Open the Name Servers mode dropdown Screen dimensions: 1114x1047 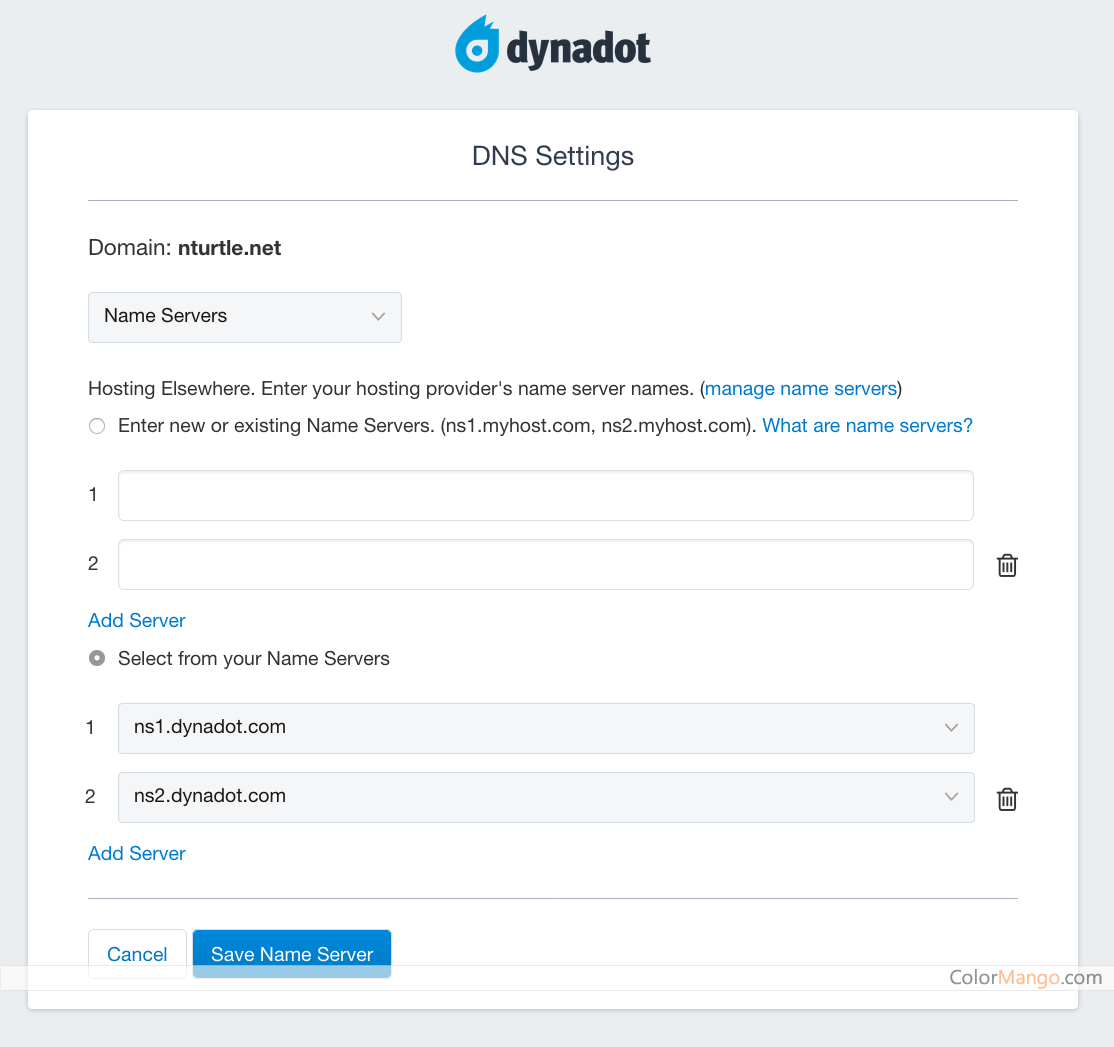244,317
